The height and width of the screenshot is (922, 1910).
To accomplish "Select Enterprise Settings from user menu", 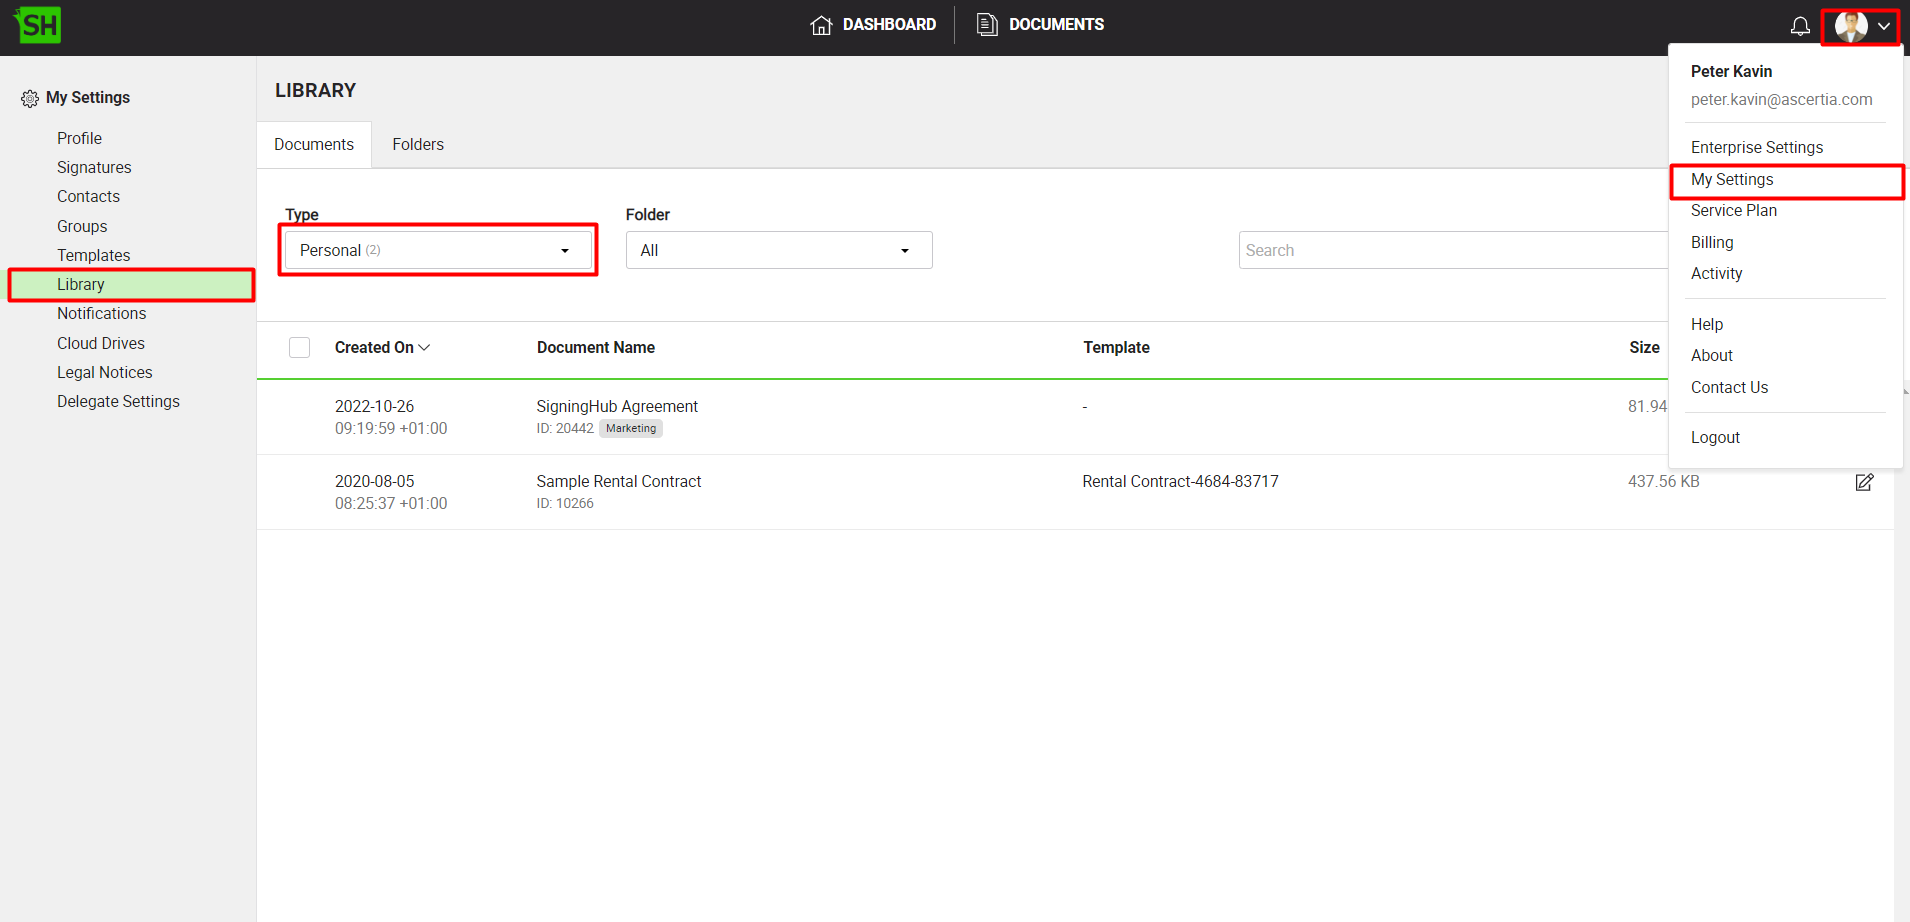I will tap(1756, 148).
